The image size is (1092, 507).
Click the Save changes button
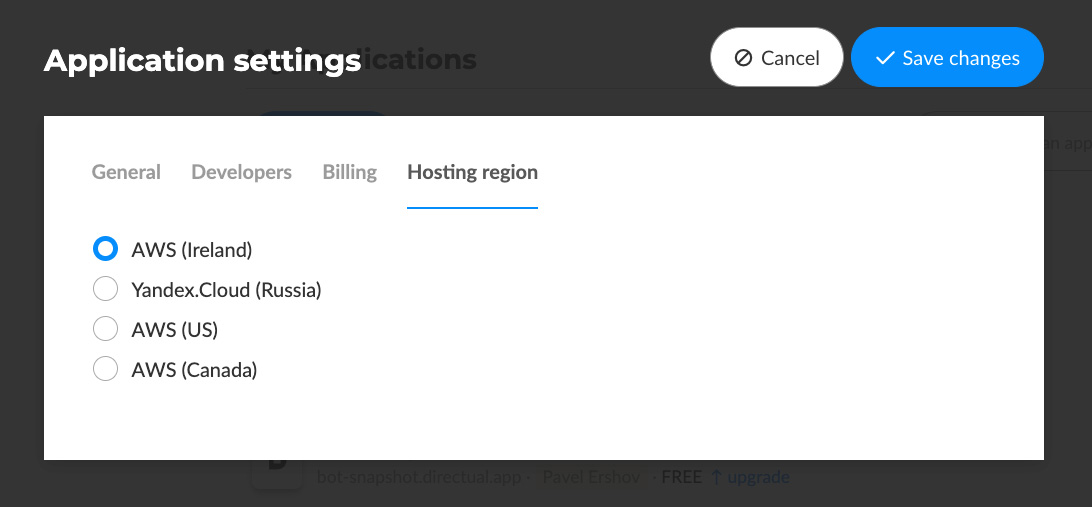tap(947, 58)
